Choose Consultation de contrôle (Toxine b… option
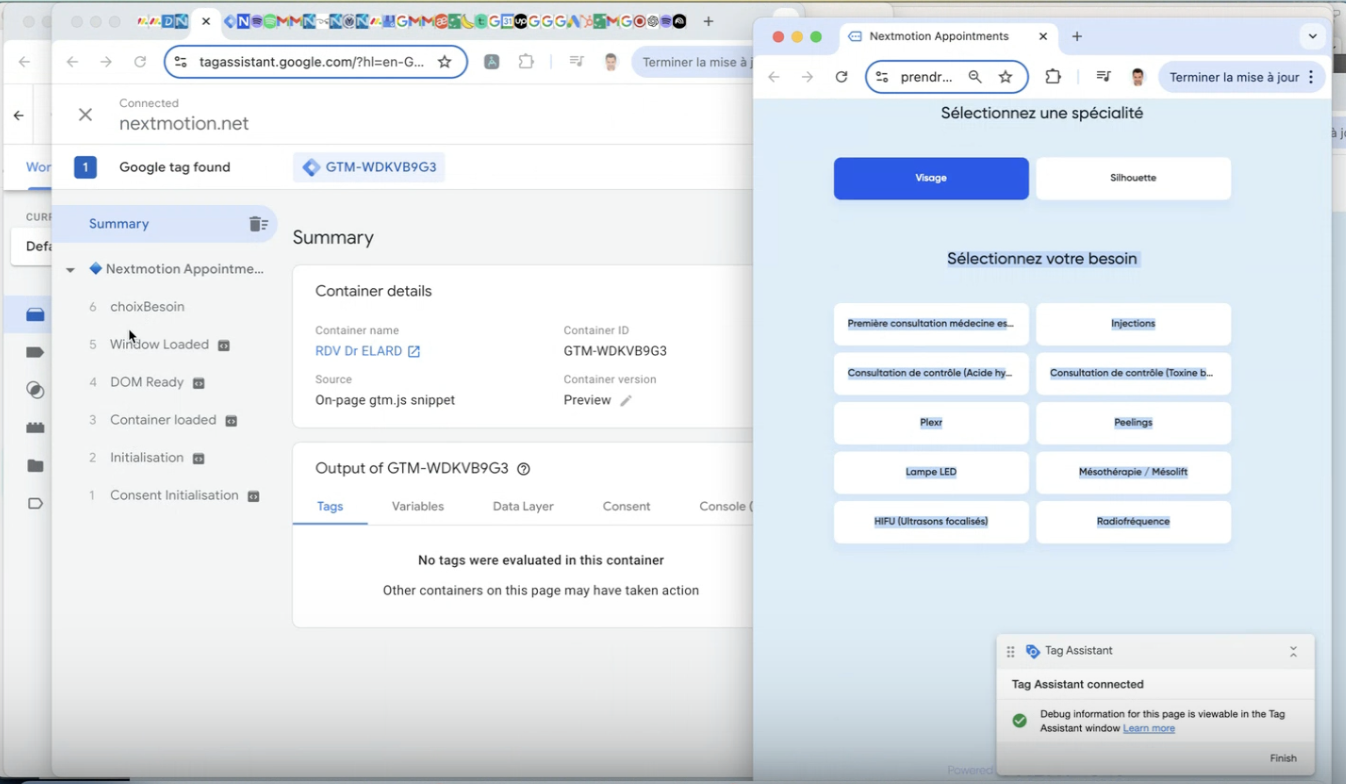 (x=1133, y=373)
